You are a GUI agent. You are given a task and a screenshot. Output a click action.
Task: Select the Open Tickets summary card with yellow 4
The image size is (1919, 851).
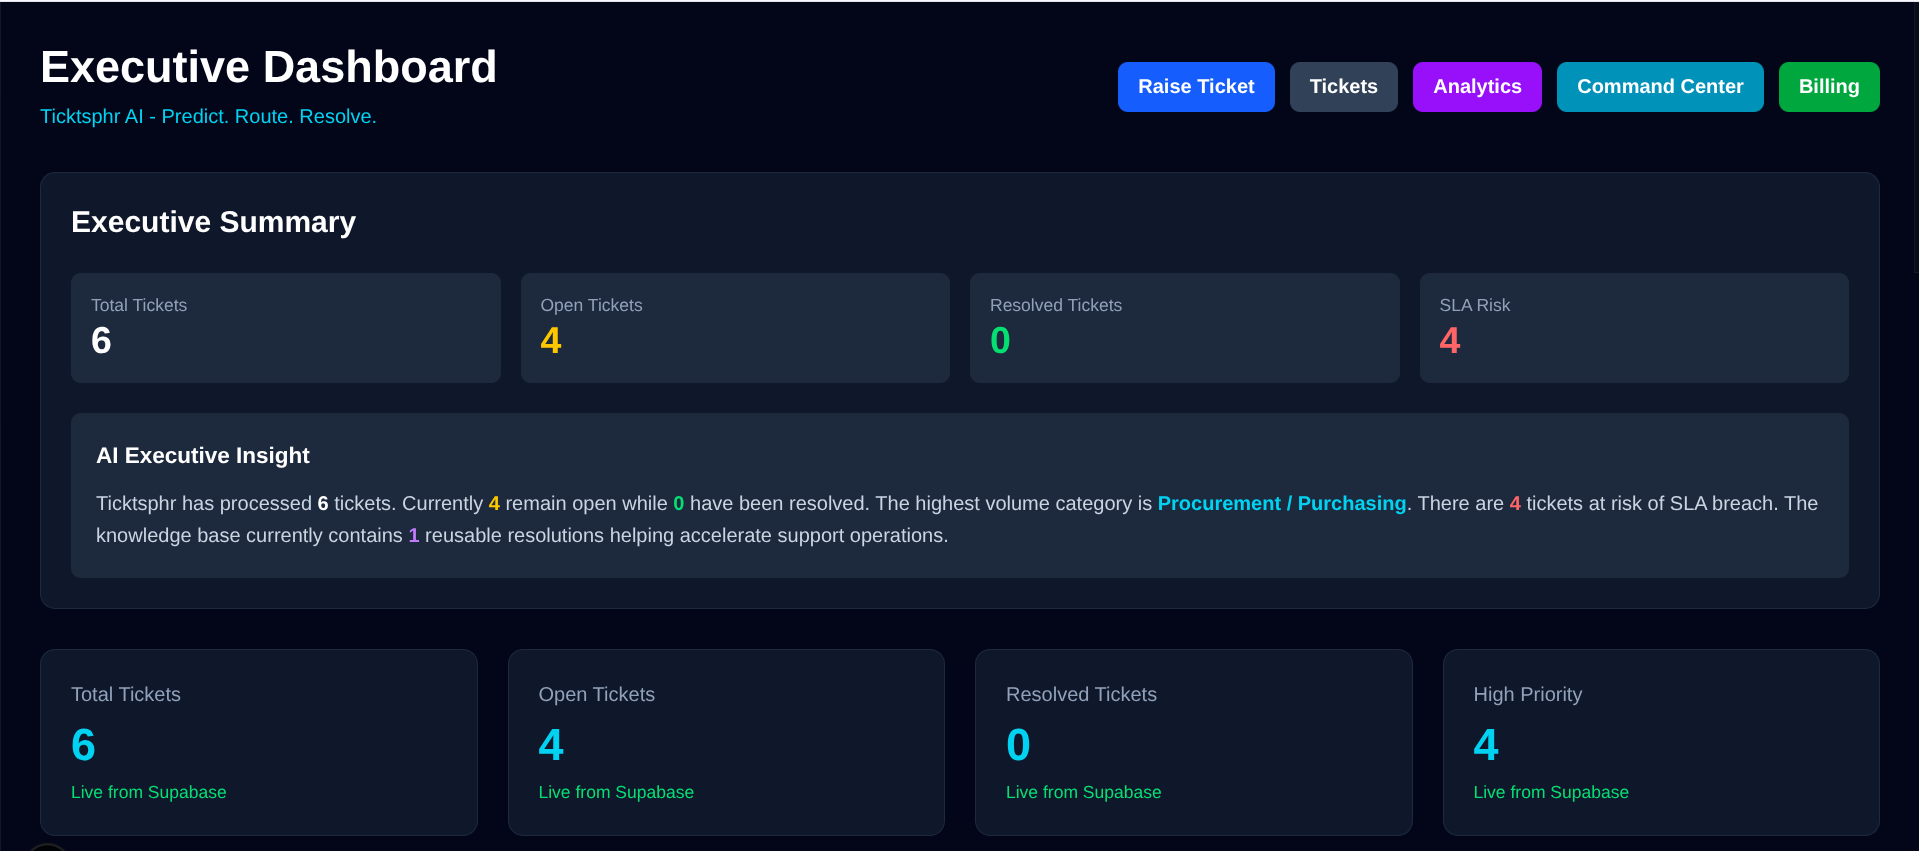[735, 328]
